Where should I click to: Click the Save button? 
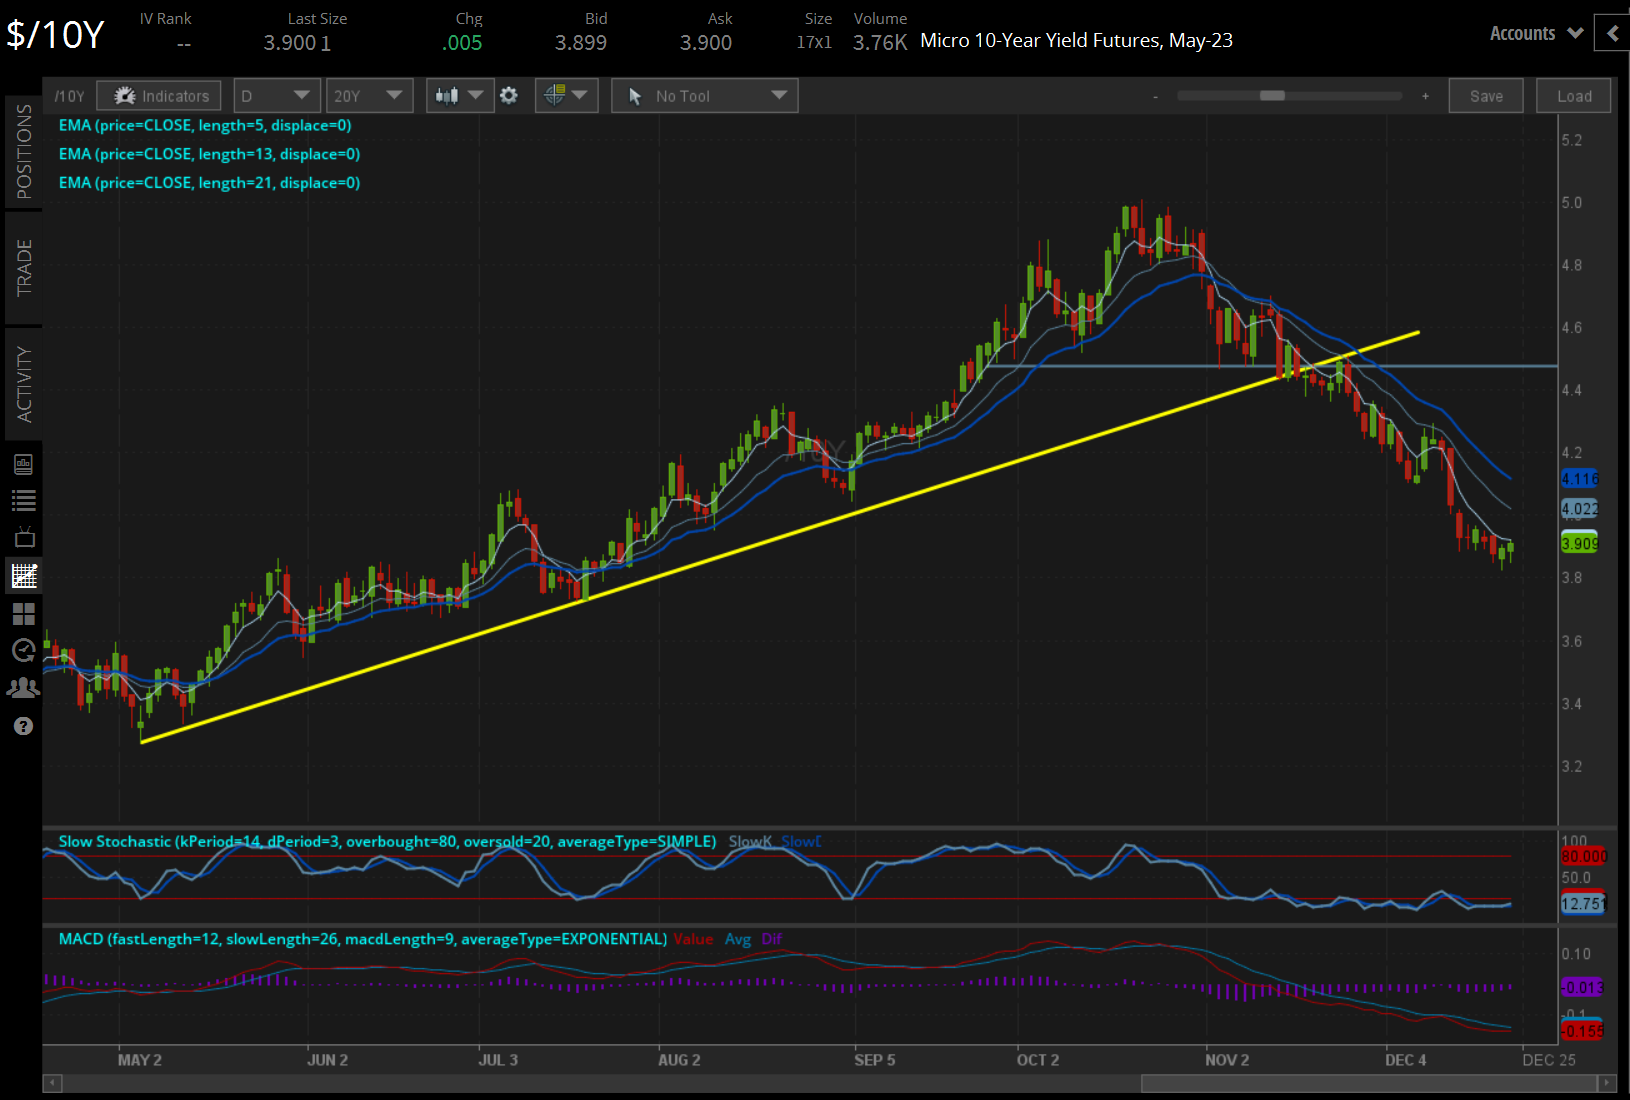tap(1486, 95)
